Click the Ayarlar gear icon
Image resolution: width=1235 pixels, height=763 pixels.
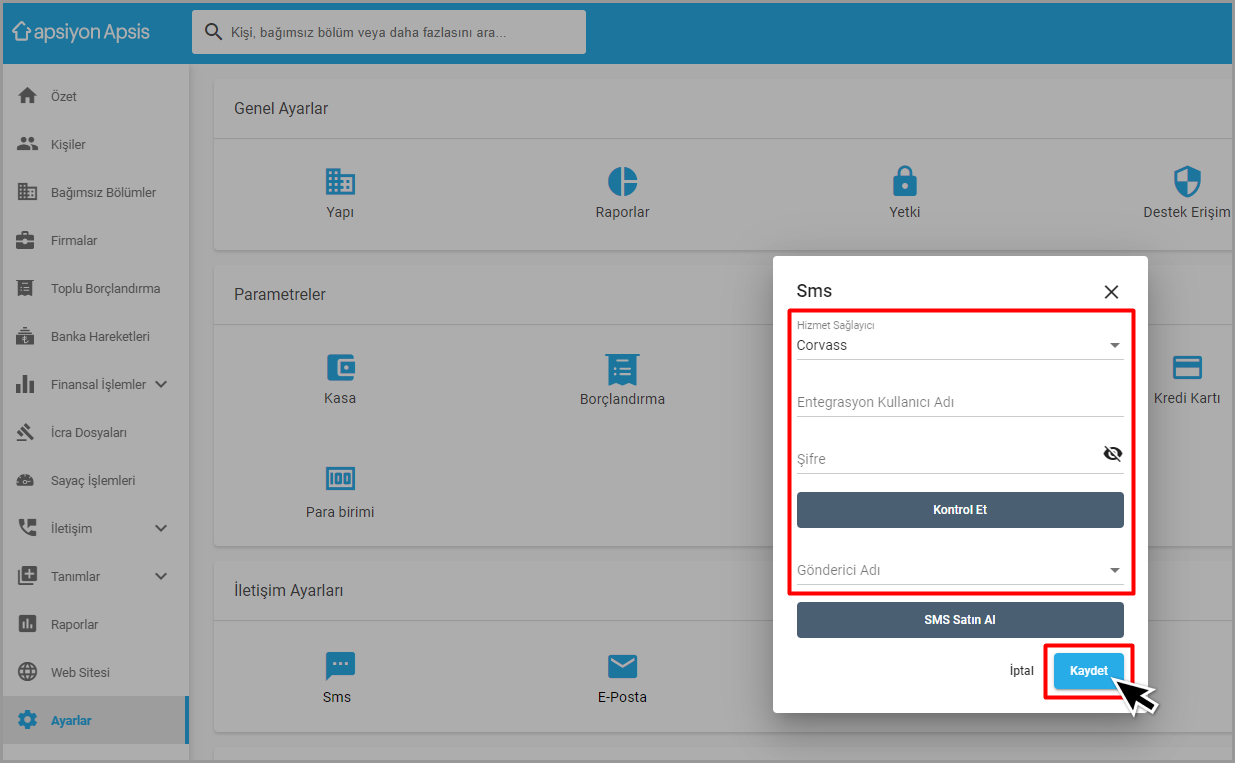(x=27, y=720)
